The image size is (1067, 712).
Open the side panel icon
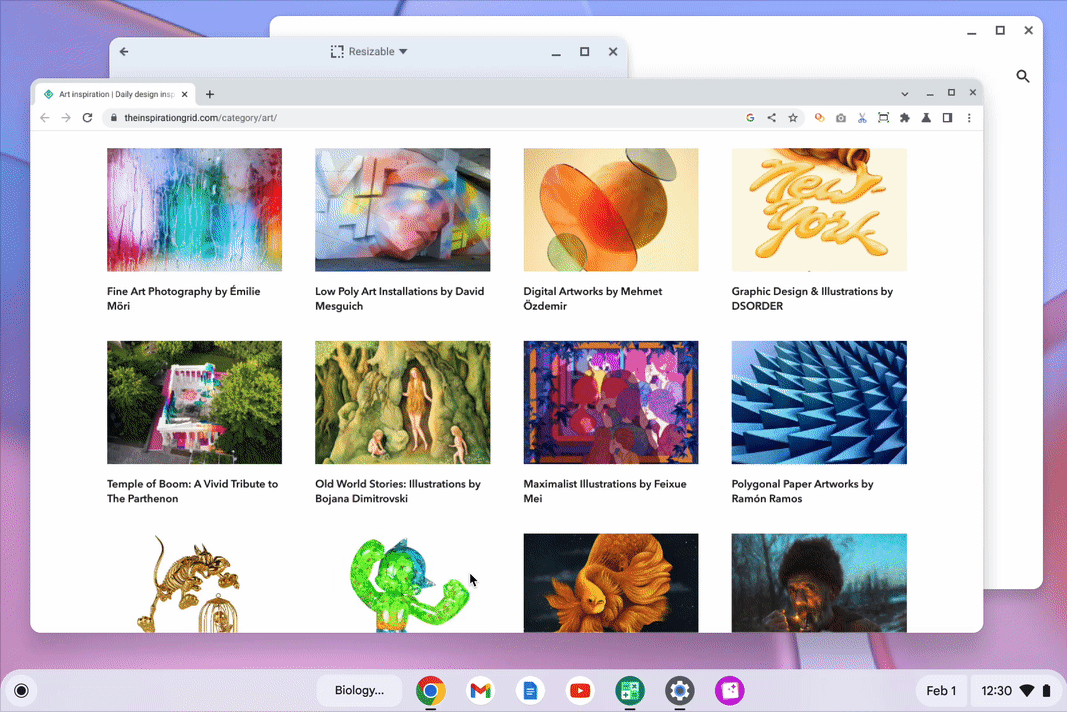click(x=947, y=118)
